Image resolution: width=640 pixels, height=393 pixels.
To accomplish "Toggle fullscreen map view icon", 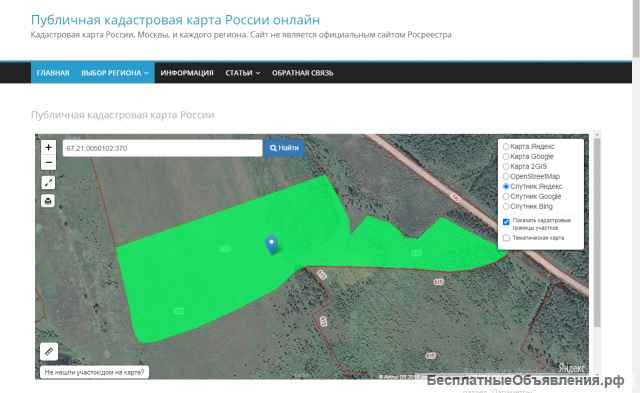I will click(x=48, y=182).
